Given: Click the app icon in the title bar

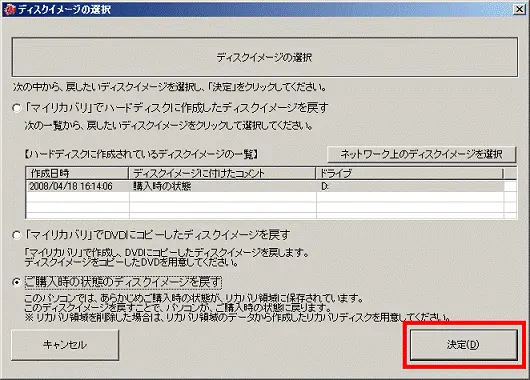Looking at the screenshot, I should tap(9, 9).
